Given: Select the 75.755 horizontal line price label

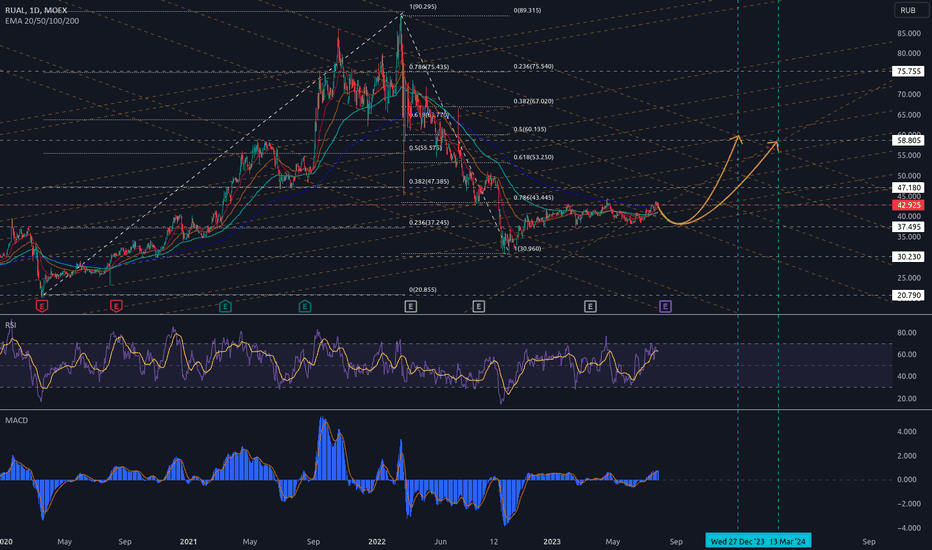Looking at the screenshot, I should pyautogui.click(x=908, y=71).
